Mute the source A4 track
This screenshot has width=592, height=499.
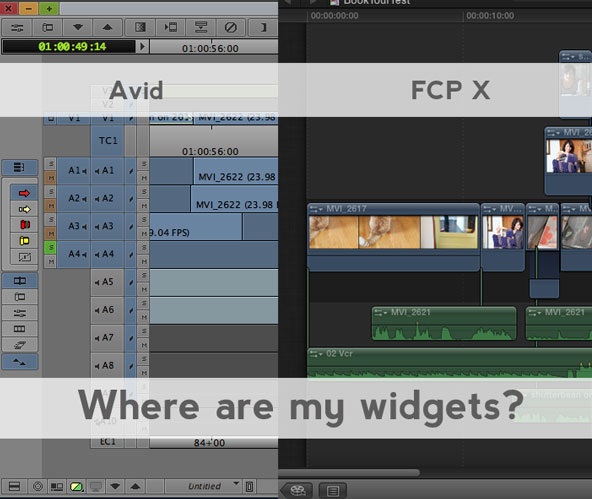[50, 262]
